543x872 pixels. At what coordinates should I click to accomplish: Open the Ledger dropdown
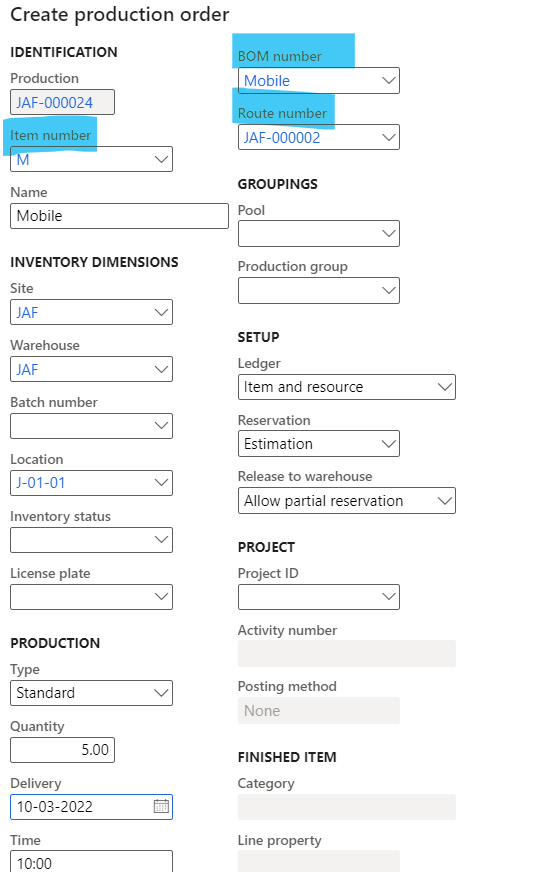[x=347, y=387]
